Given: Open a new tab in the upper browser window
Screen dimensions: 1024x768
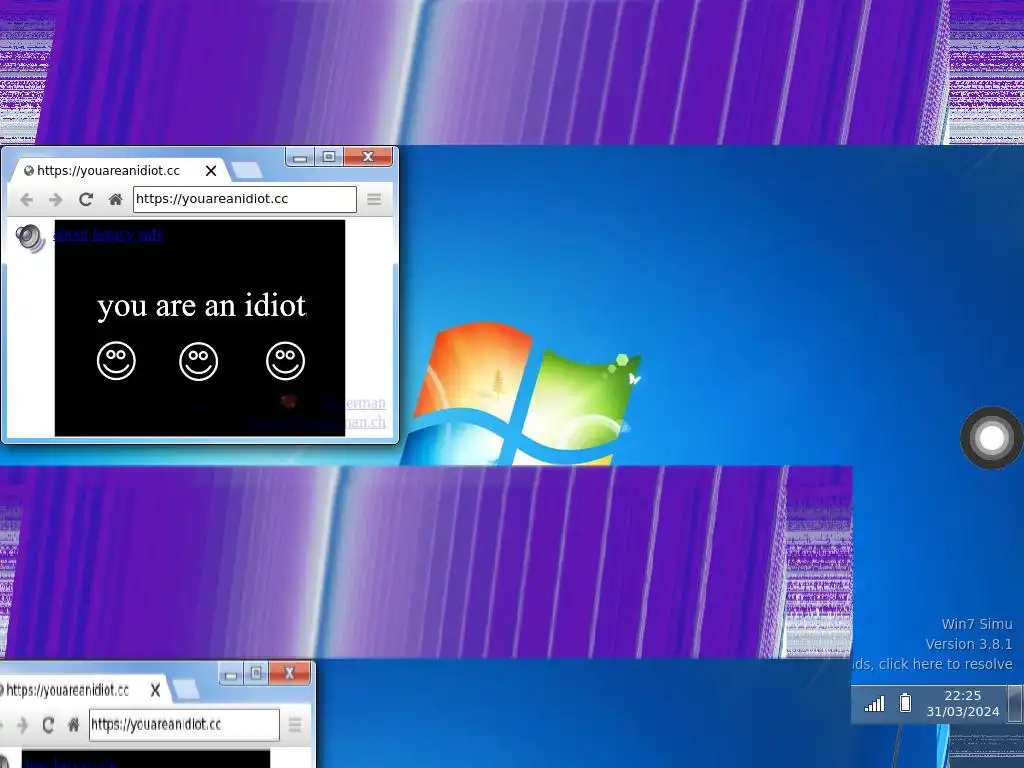Looking at the screenshot, I should tap(247, 170).
